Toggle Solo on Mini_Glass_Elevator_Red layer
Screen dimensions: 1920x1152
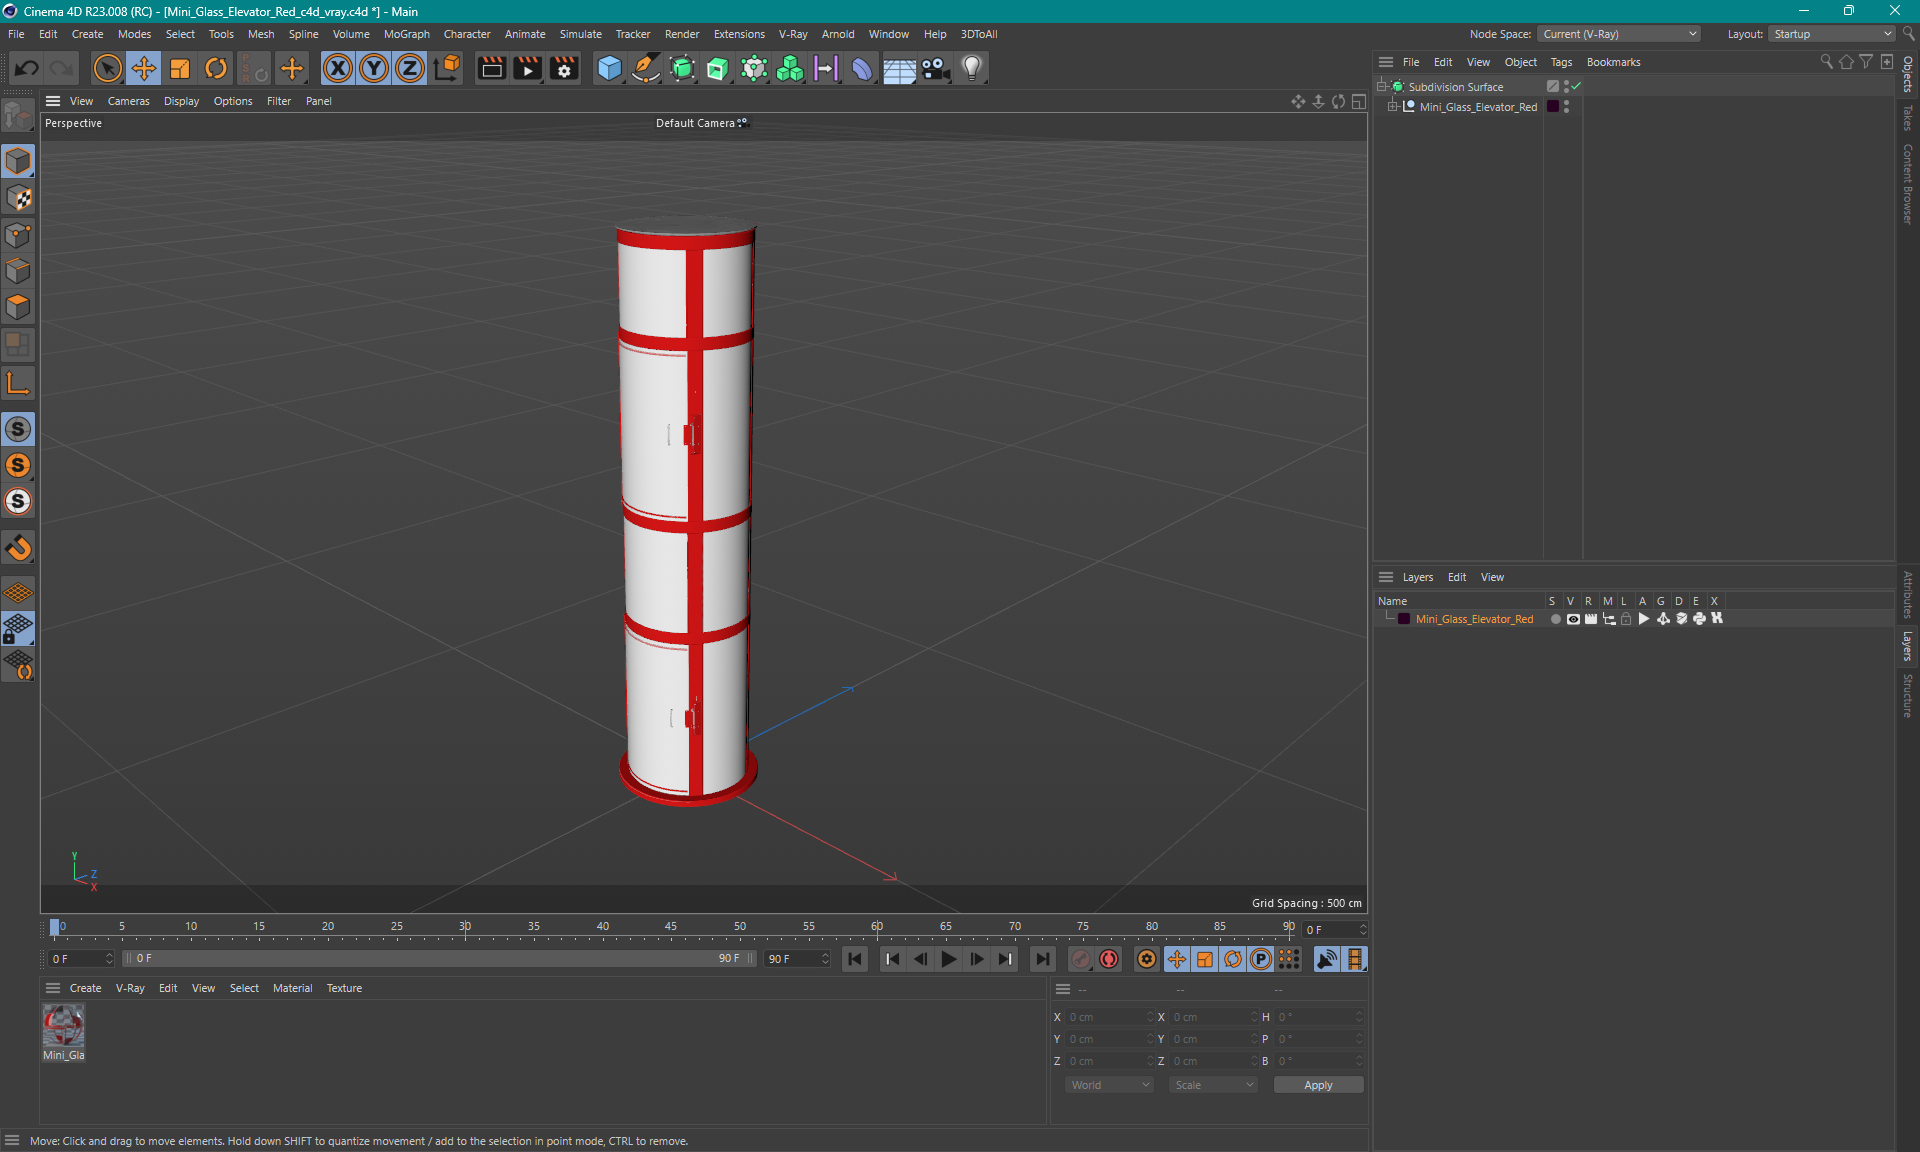(x=1555, y=619)
